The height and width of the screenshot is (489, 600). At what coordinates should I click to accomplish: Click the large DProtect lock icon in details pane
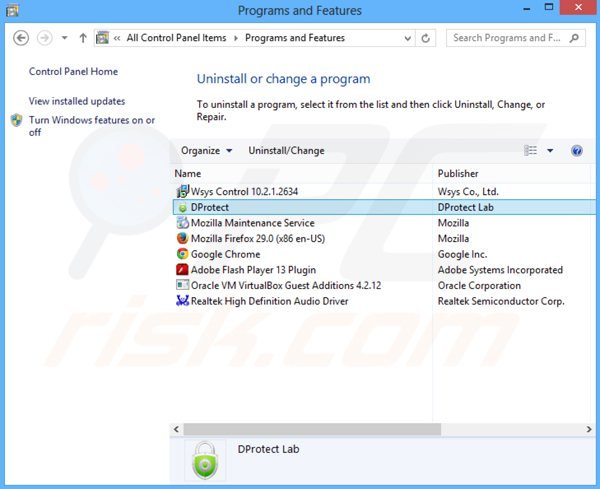click(205, 460)
